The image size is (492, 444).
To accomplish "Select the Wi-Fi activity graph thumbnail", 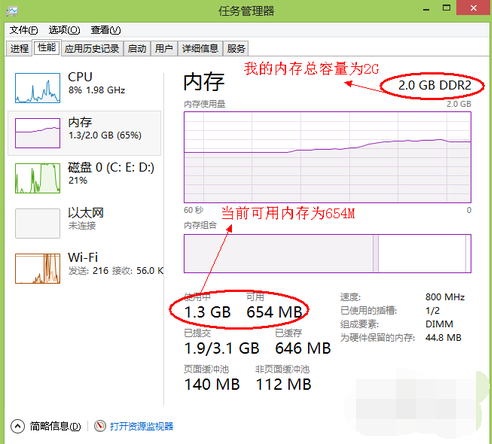I will click(x=38, y=269).
